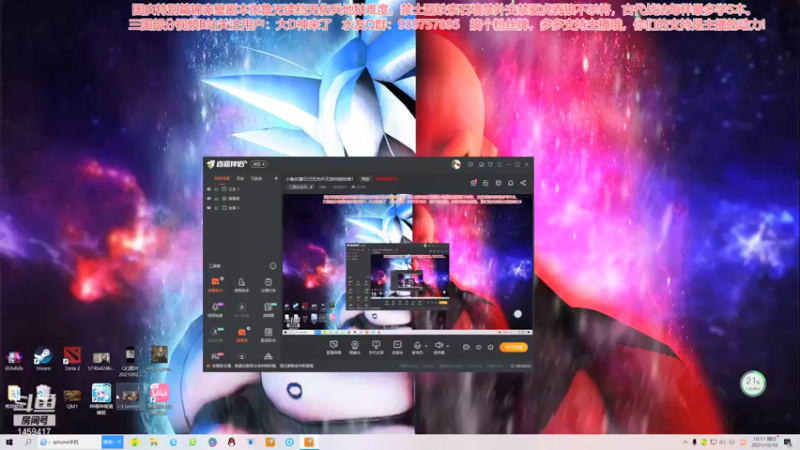Open the notification center icon

click(x=788, y=442)
